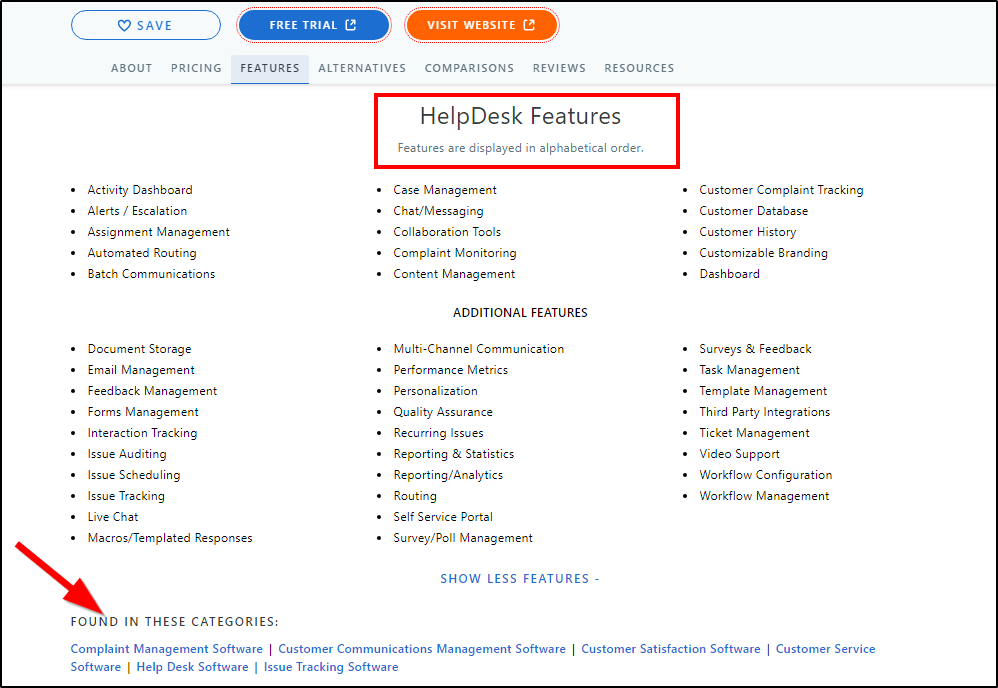Open the Comparisons tab
998x688 pixels.
pos(469,68)
